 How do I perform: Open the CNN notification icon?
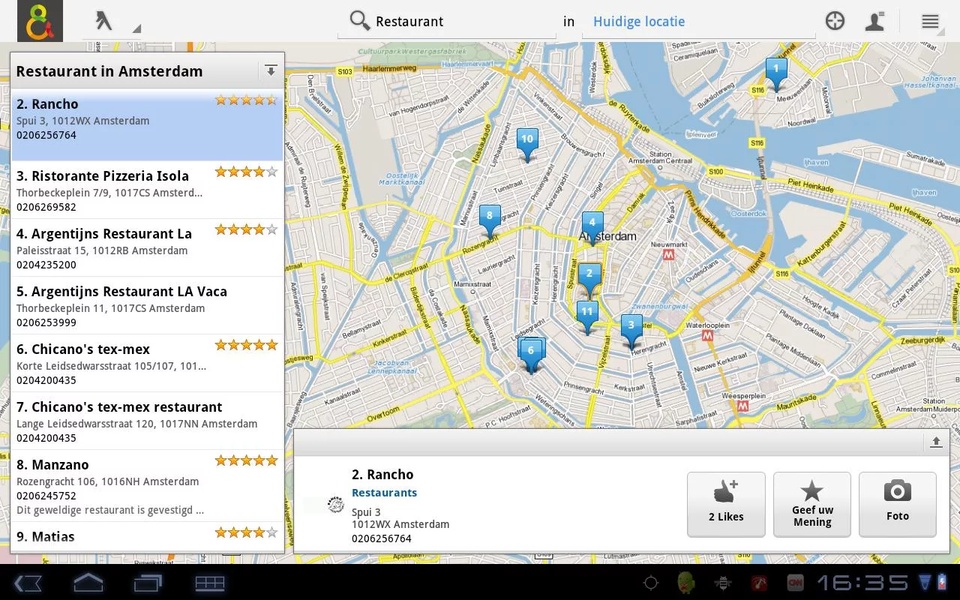[x=795, y=583]
